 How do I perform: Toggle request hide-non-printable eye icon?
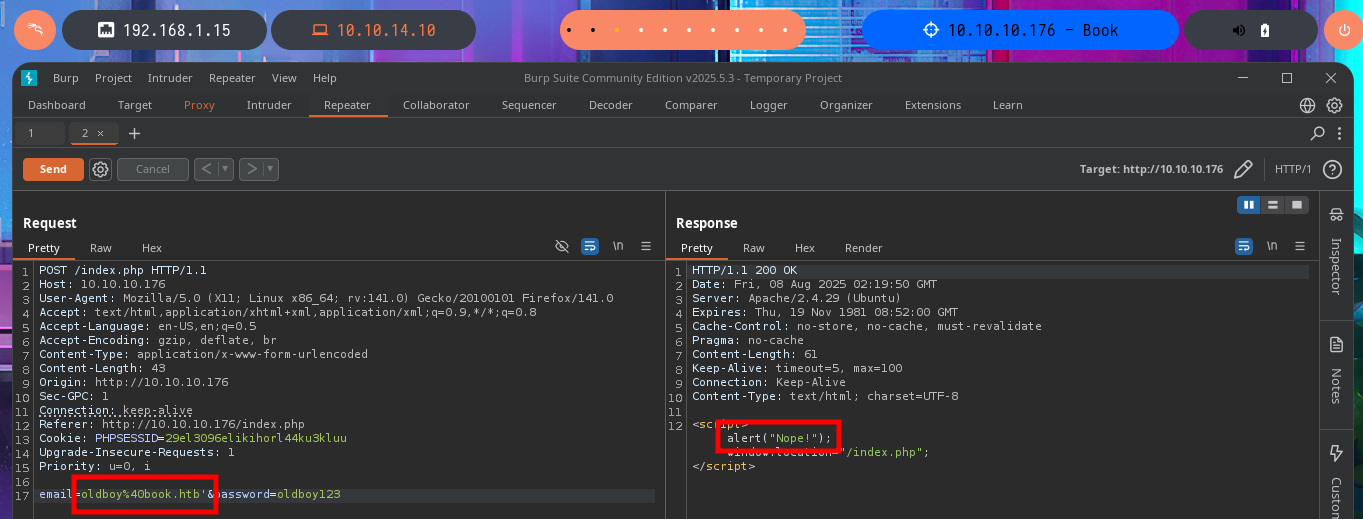click(562, 246)
